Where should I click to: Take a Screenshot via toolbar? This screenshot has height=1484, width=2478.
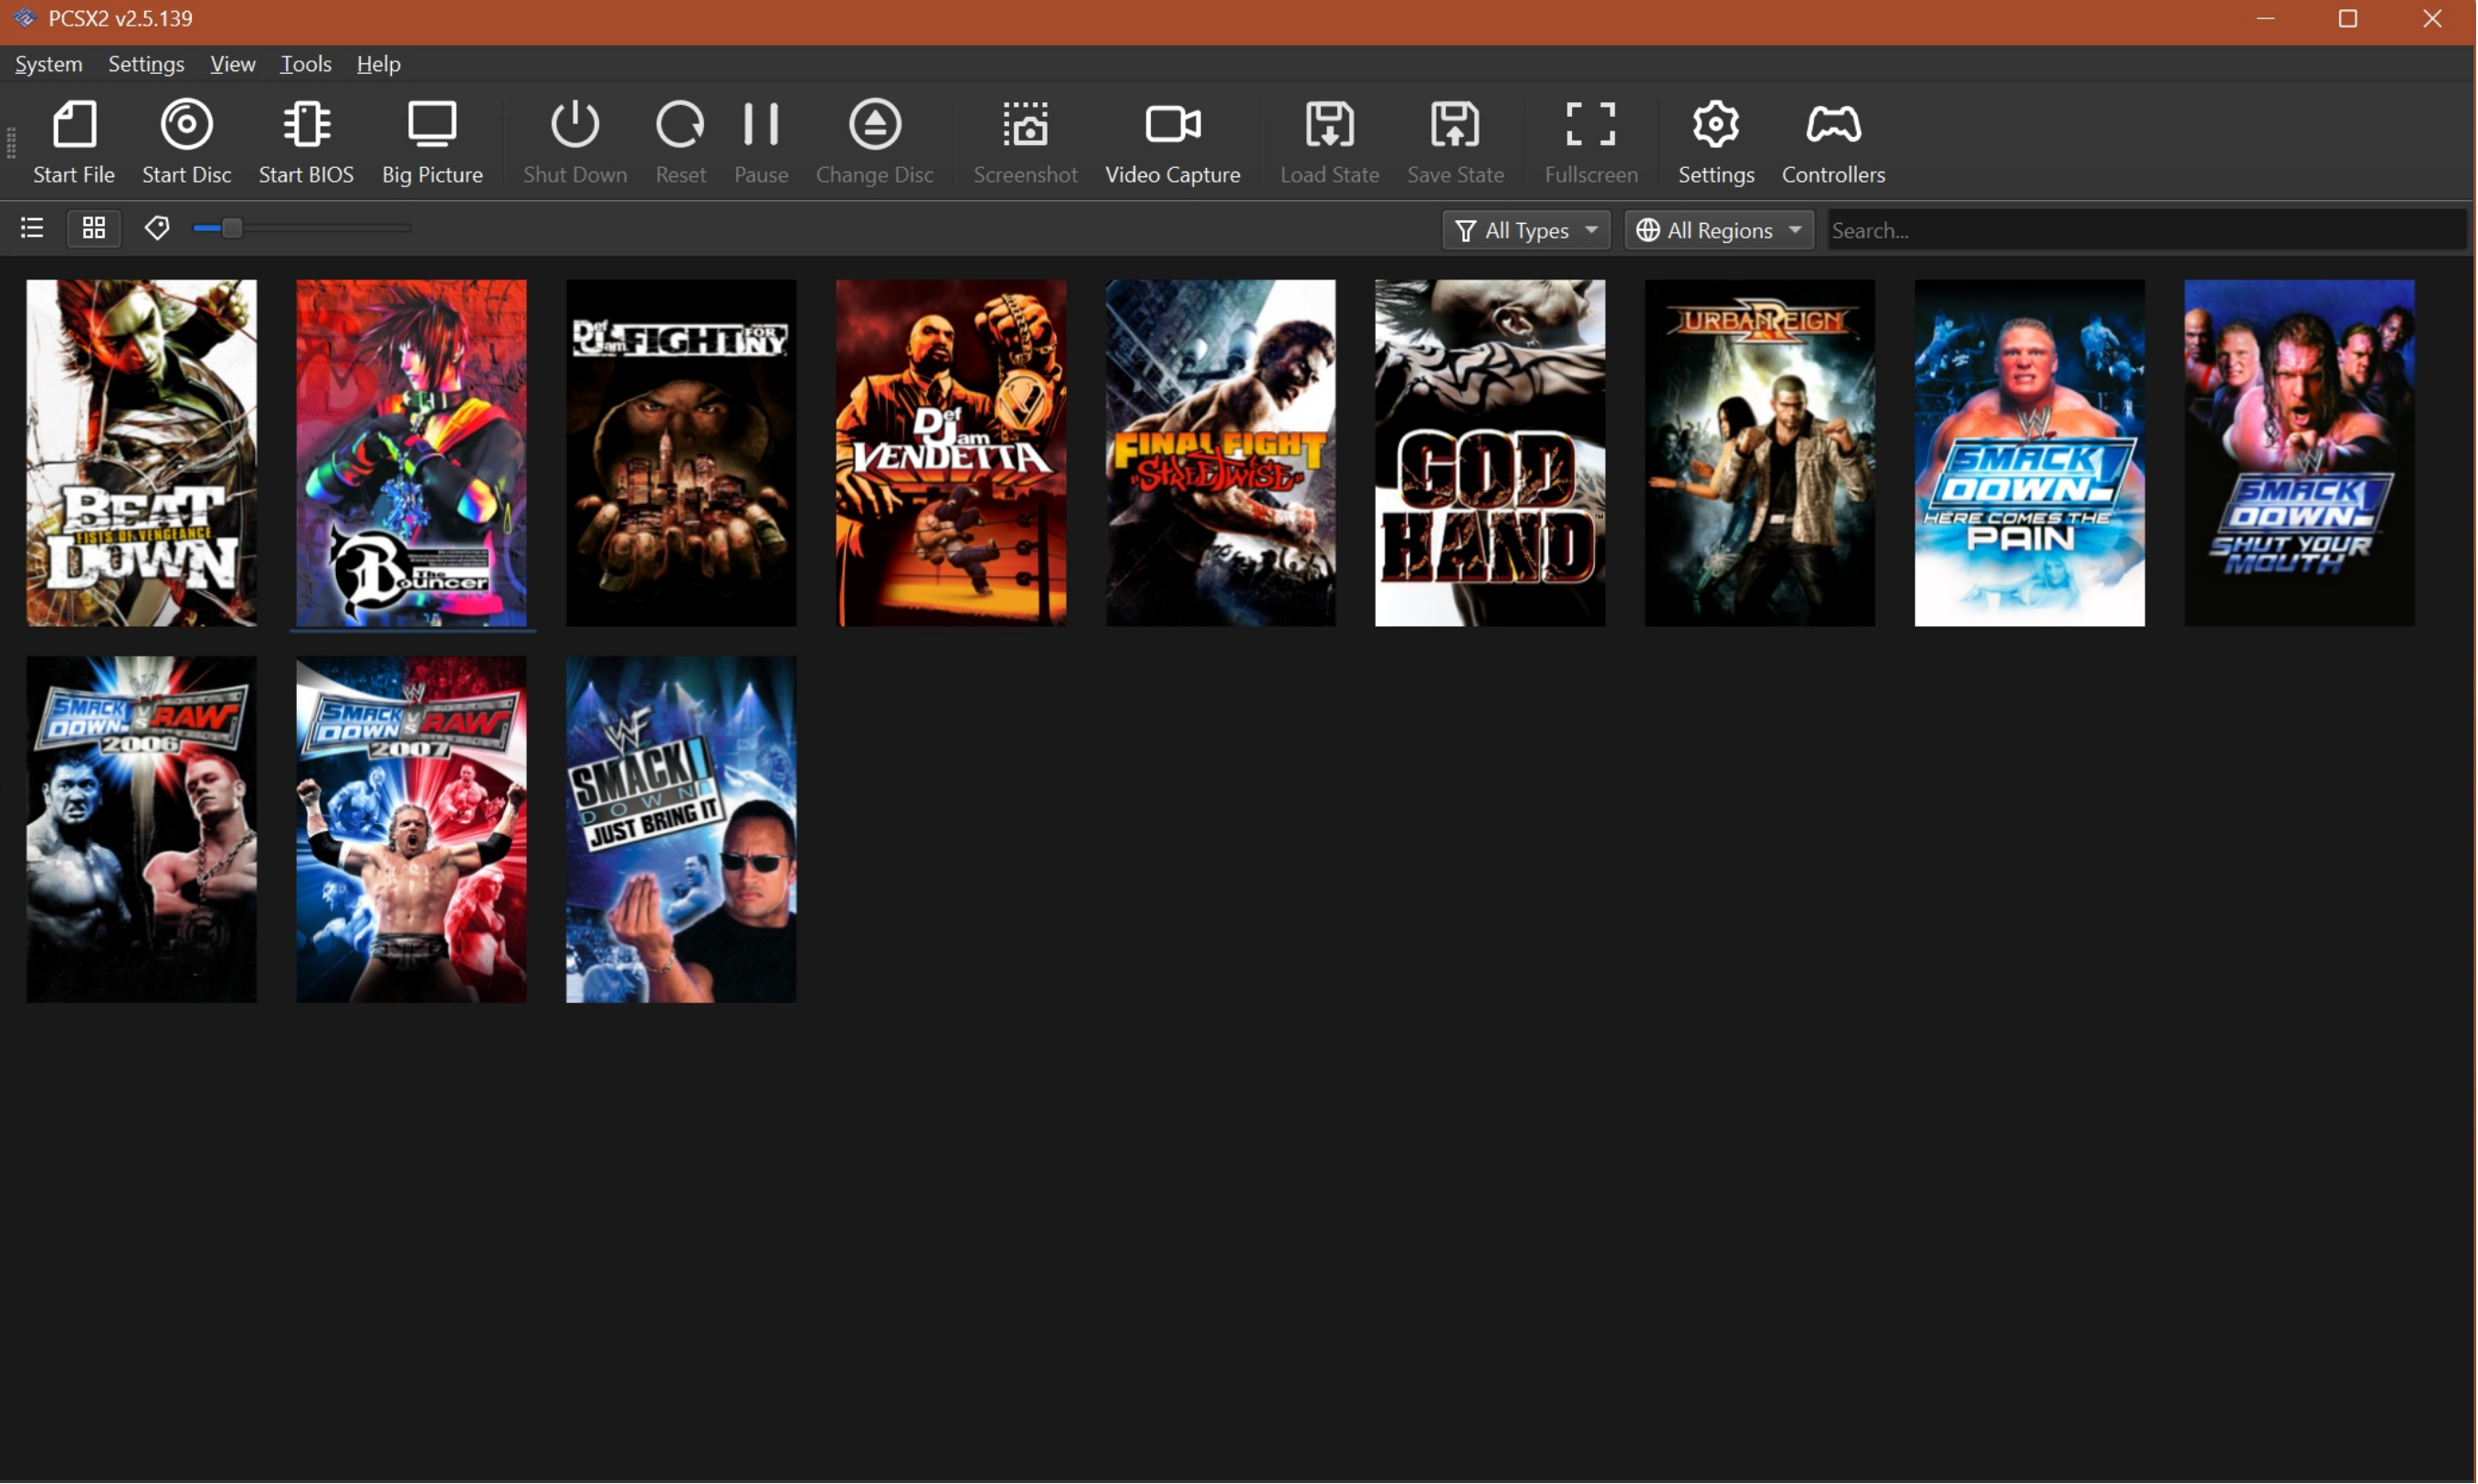point(1026,142)
